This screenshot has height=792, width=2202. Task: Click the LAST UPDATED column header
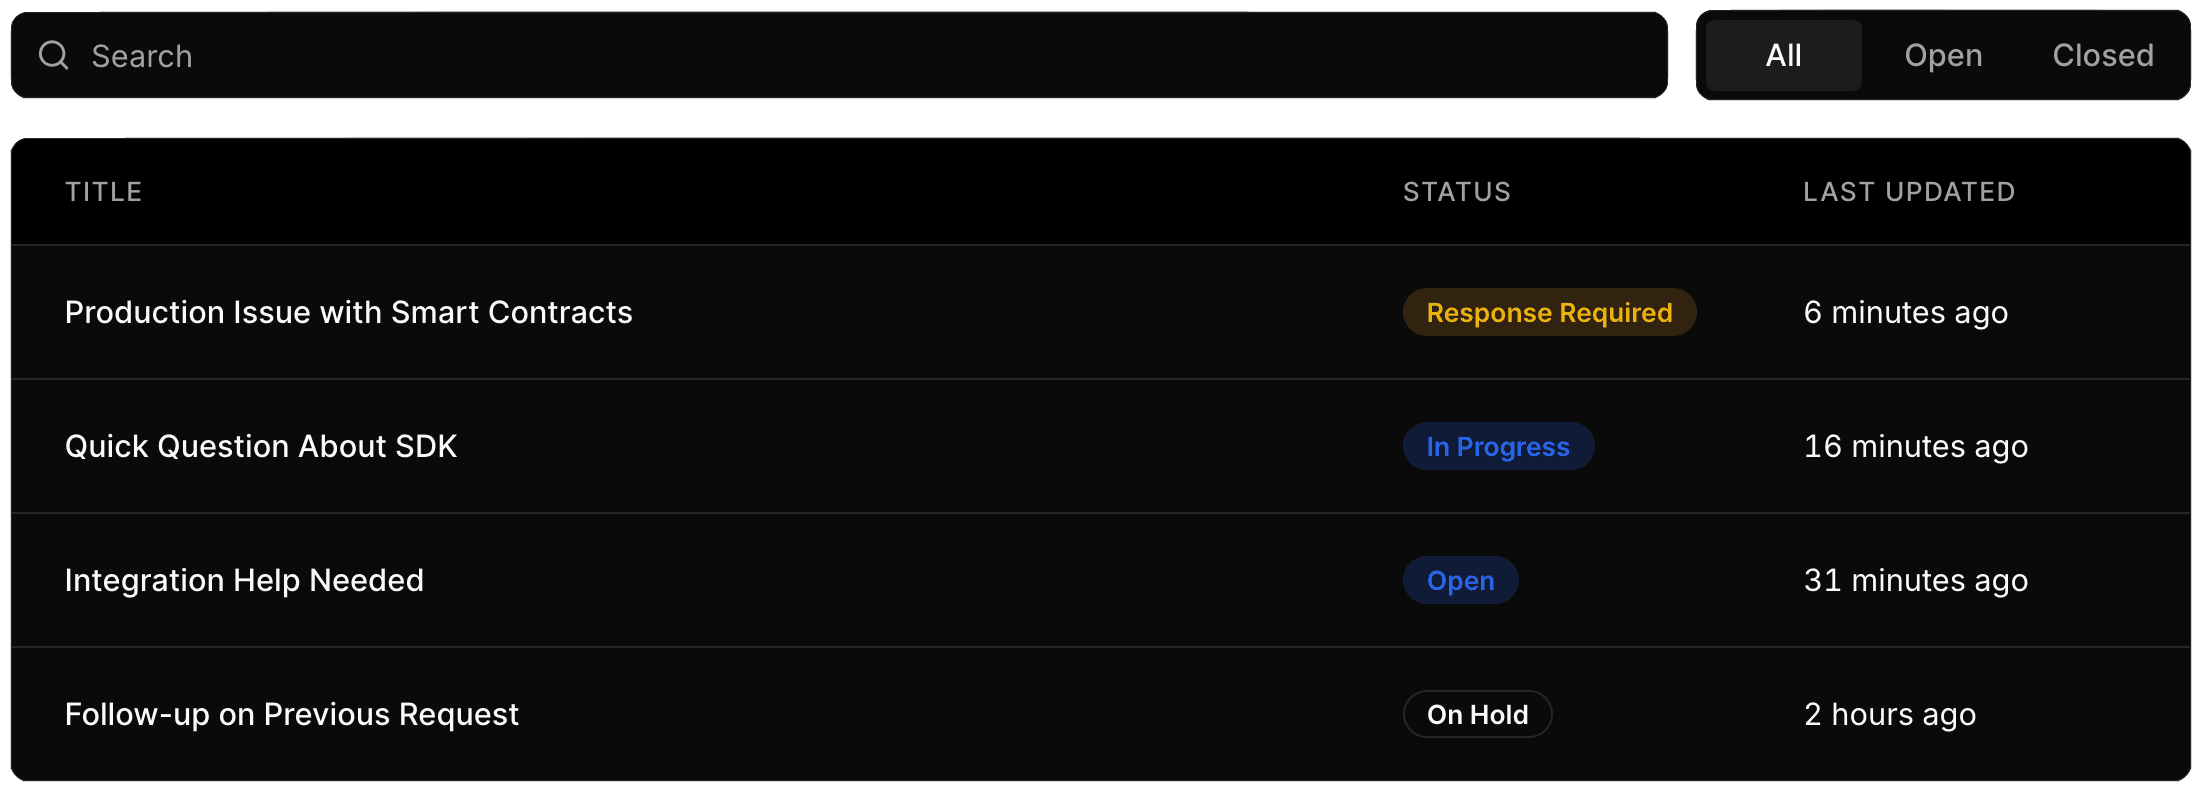1909,192
